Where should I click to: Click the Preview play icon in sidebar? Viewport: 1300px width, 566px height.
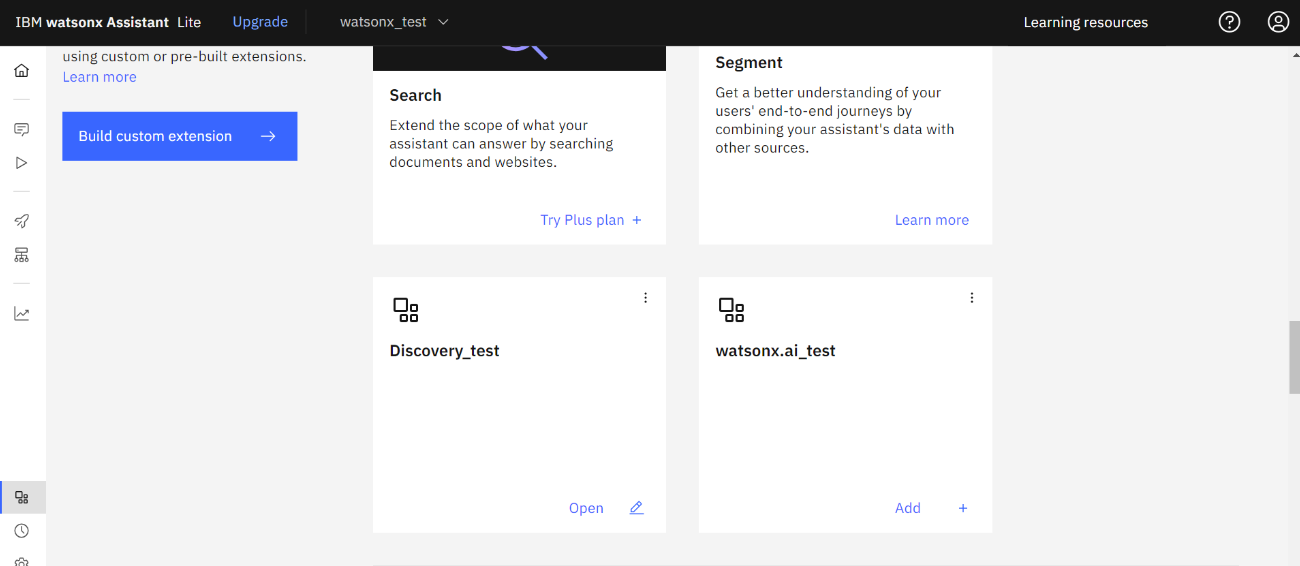21,163
